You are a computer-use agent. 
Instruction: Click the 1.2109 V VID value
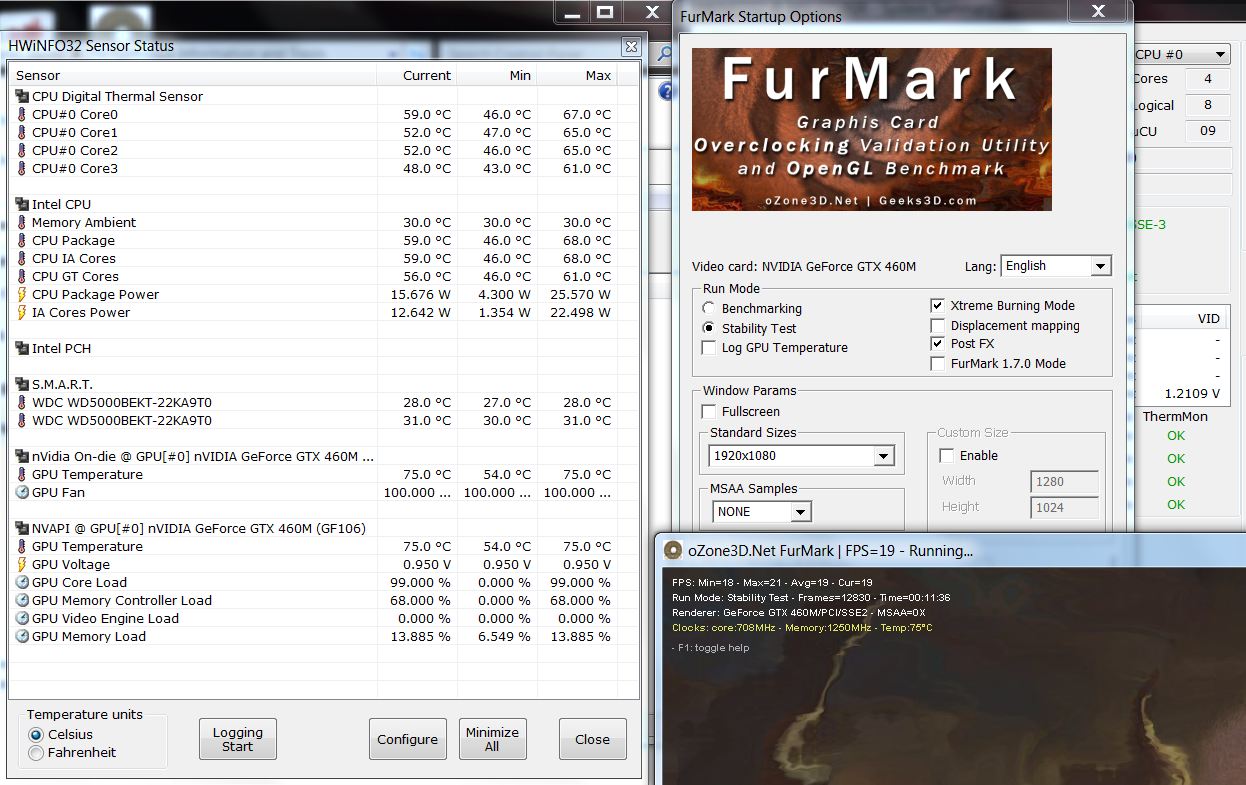(1192, 393)
